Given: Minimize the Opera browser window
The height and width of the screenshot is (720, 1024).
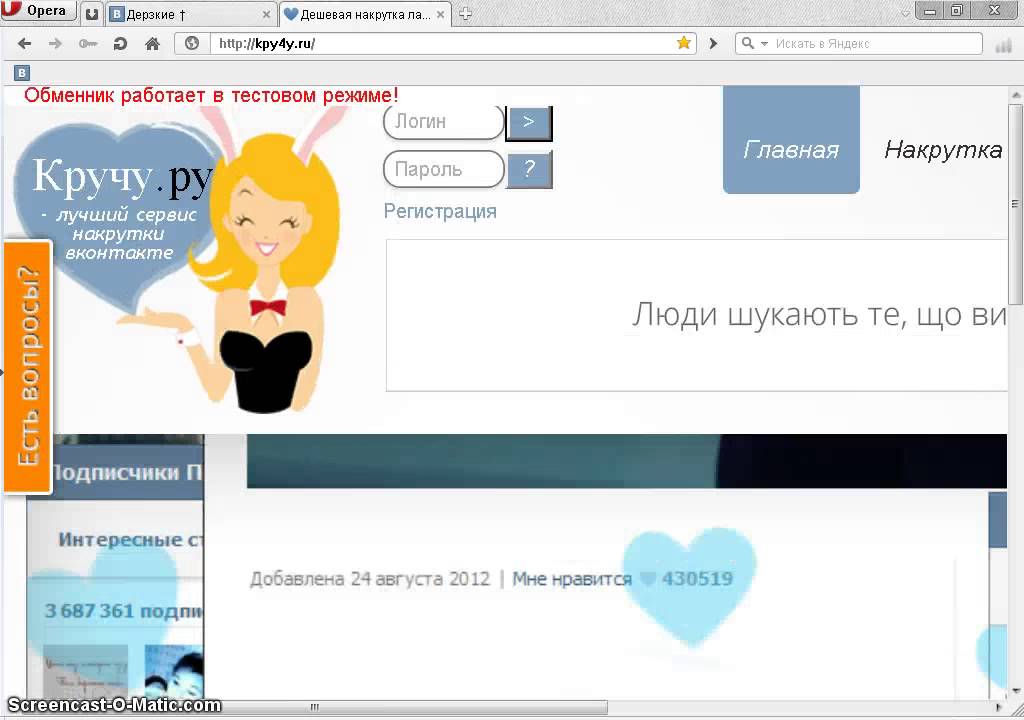Looking at the screenshot, I should pyautogui.click(x=930, y=11).
